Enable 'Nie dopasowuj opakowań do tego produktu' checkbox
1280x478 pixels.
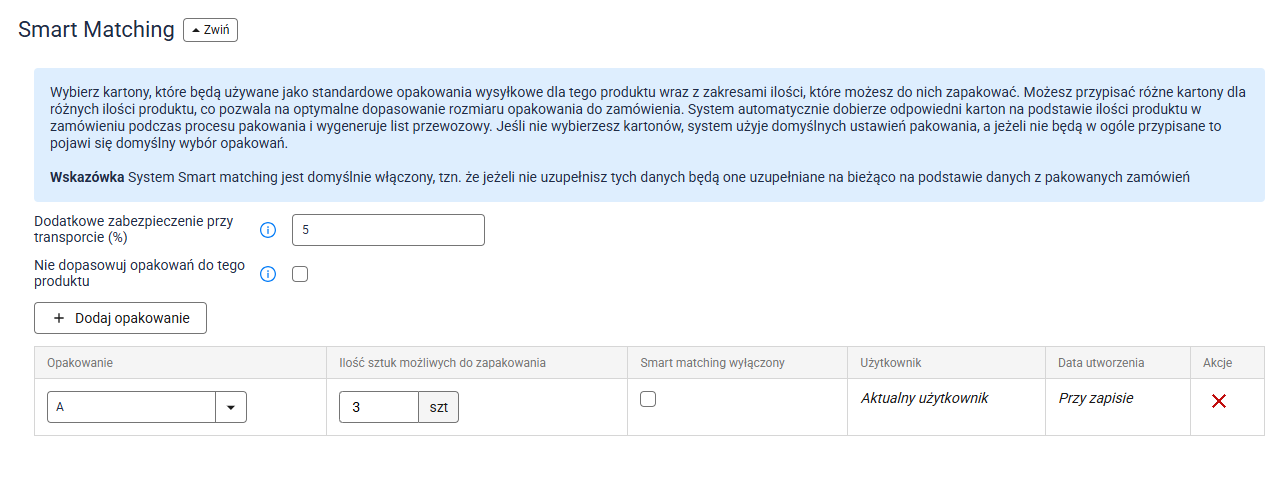pyautogui.click(x=300, y=274)
